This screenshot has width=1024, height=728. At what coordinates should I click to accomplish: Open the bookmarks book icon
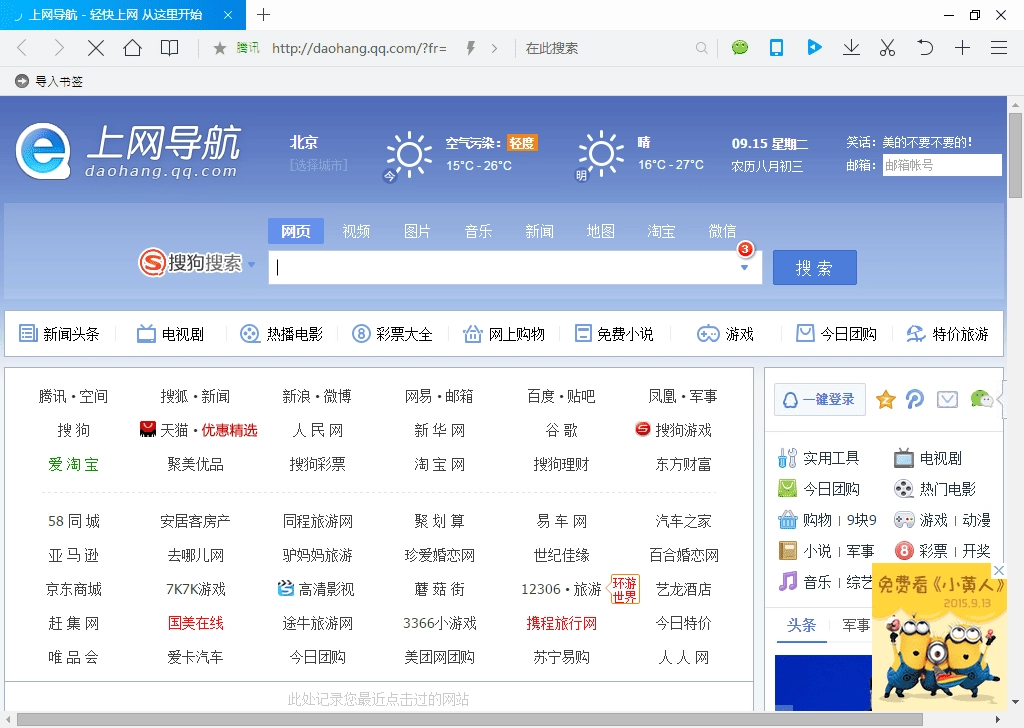pos(170,48)
